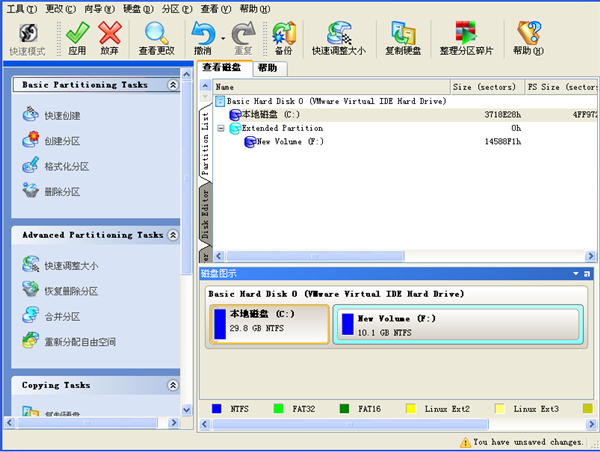This screenshot has height=452, width=600.
Task: Start the 复制硬盘 toolbar tool
Action: click(403, 38)
